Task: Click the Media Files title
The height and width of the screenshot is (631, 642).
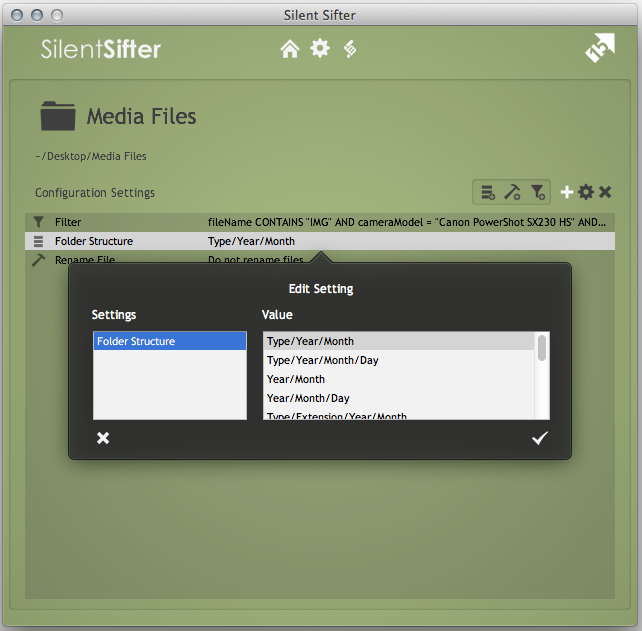Action: (141, 116)
